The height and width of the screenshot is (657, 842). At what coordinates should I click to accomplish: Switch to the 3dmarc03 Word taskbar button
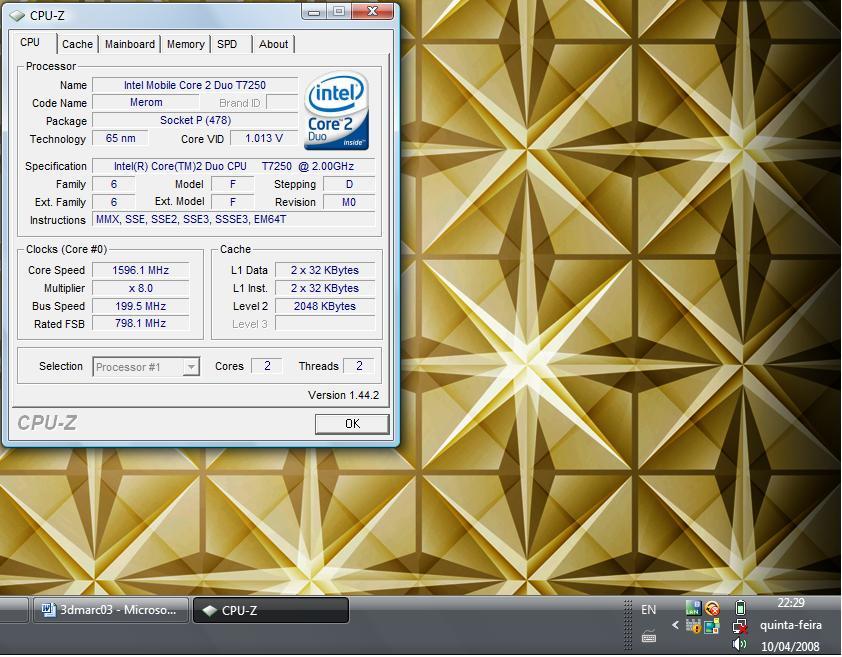point(111,610)
